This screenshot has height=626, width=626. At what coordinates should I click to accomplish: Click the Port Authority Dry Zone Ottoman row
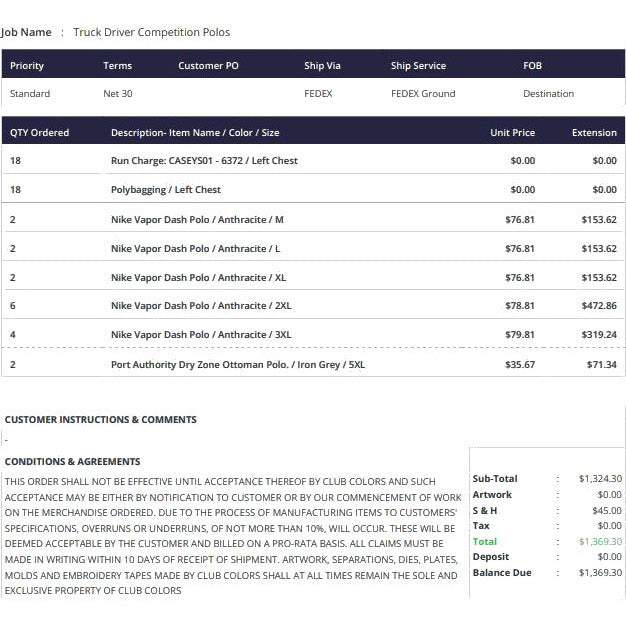[313, 365]
